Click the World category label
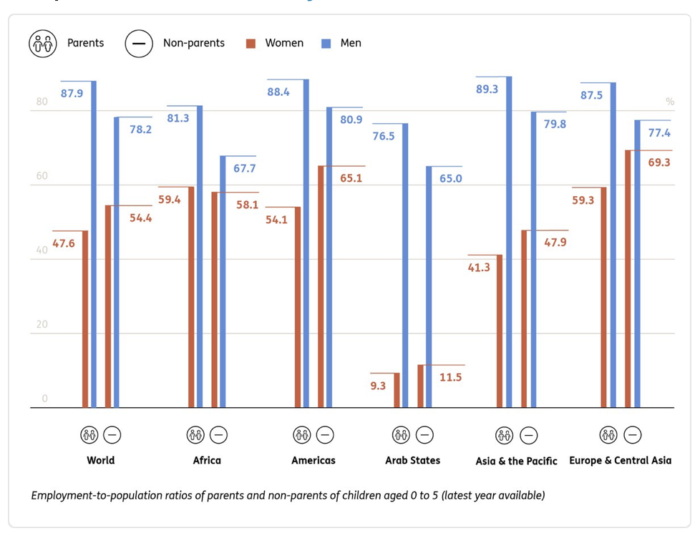The width and height of the screenshot is (700, 541). tap(100, 461)
